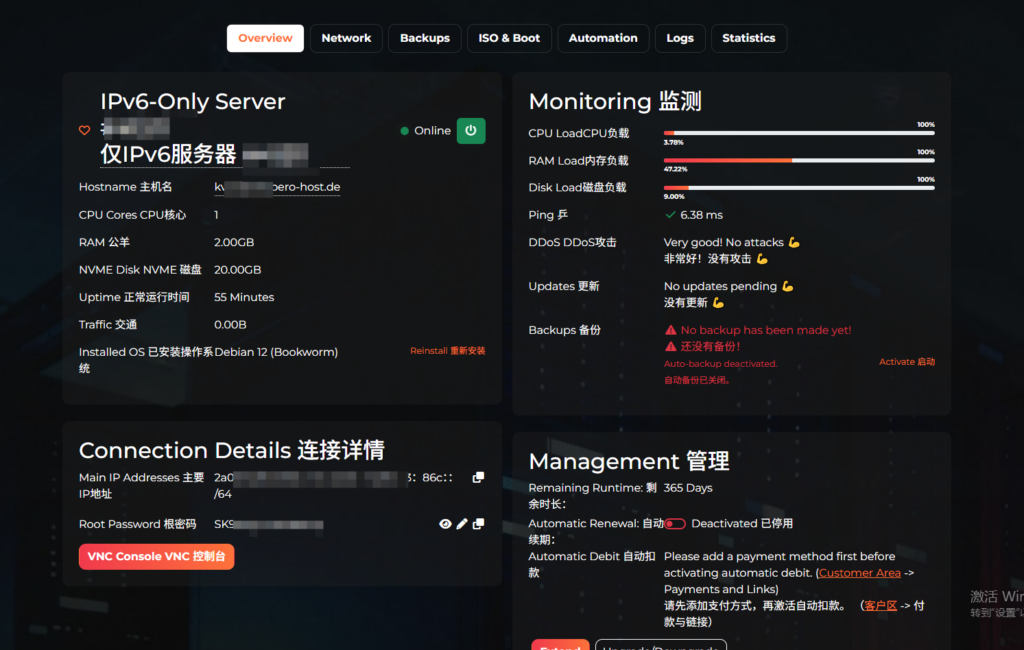
Task: Go to the ISO & Boot tab
Action: [509, 38]
